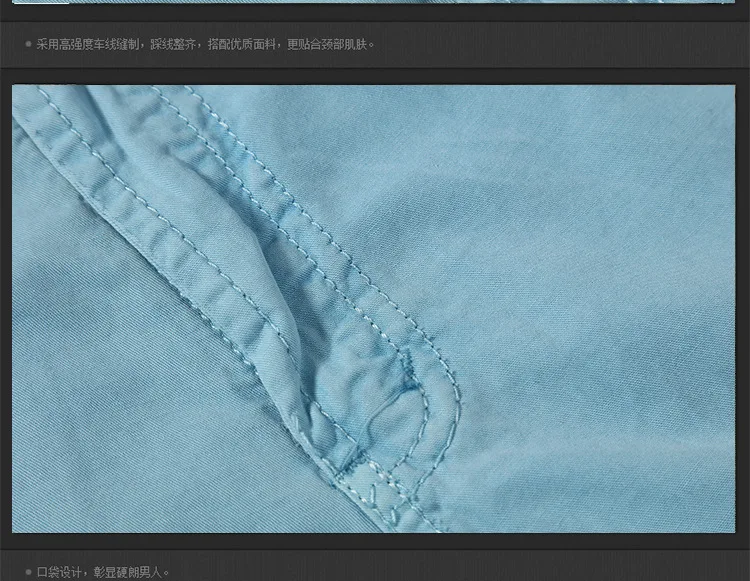Select caption text '采用高强度车线缝制，踩线整齐，搭配优质面料，更贴合颈部肌肤。'
750x581 pixels.
click(x=206, y=44)
